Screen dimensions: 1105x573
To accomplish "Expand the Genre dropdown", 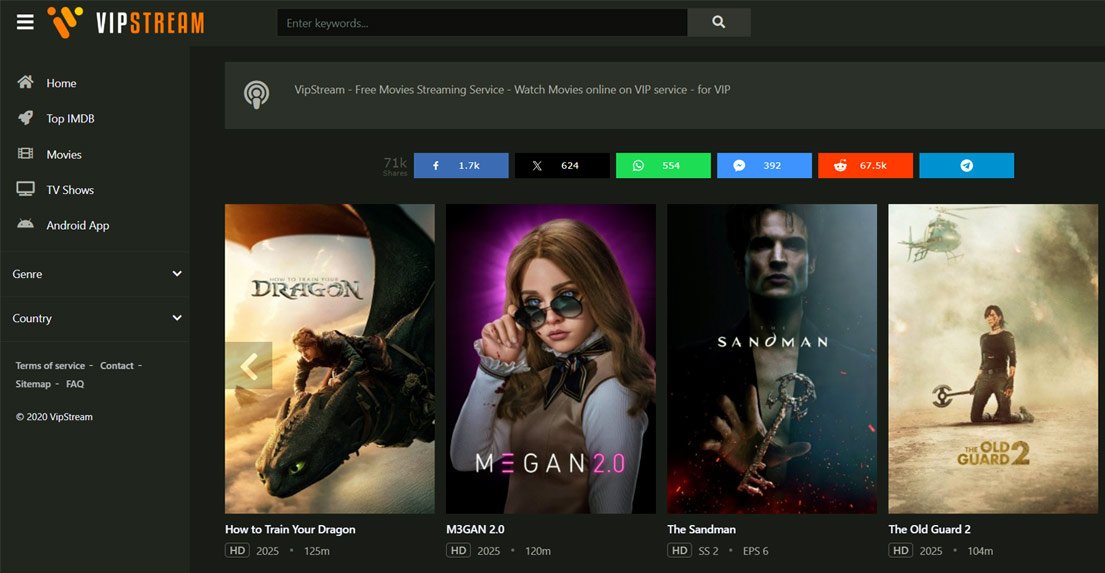I will tap(95, 273).
